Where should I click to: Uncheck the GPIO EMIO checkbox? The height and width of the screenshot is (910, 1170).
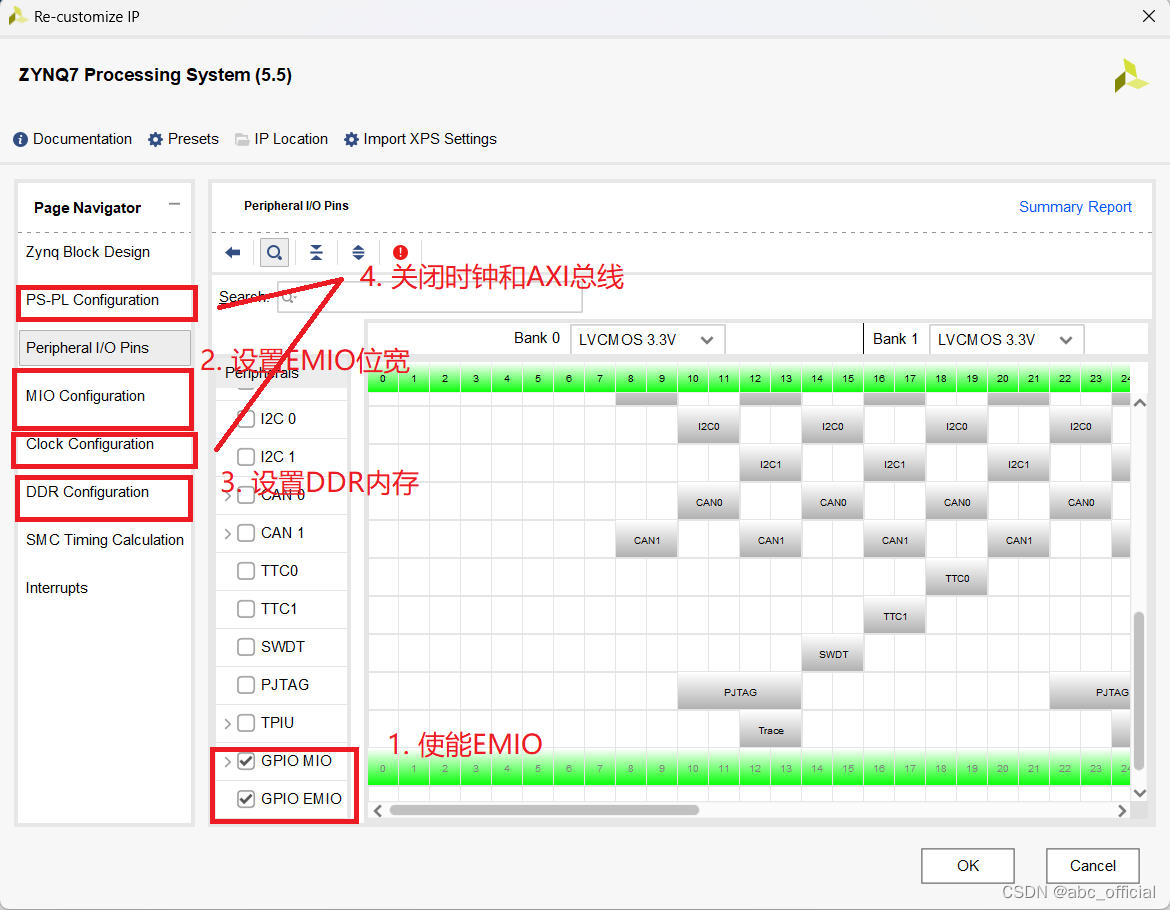click(x=245, y=799)
